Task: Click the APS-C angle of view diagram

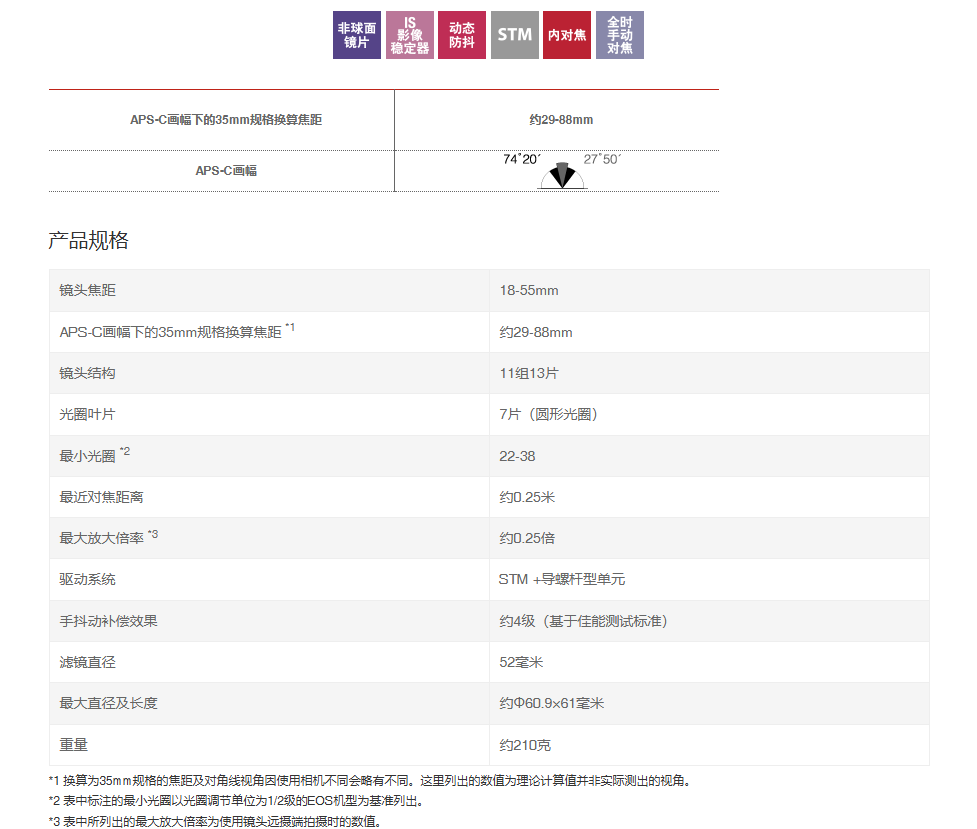Action: [562, 176]
